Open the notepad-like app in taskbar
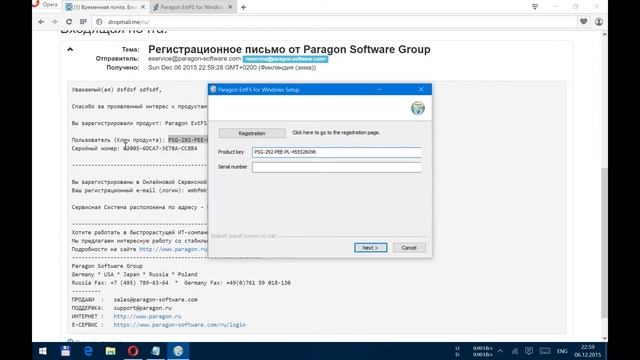Screen dimensions: 640x360 [x=156, y=351]
